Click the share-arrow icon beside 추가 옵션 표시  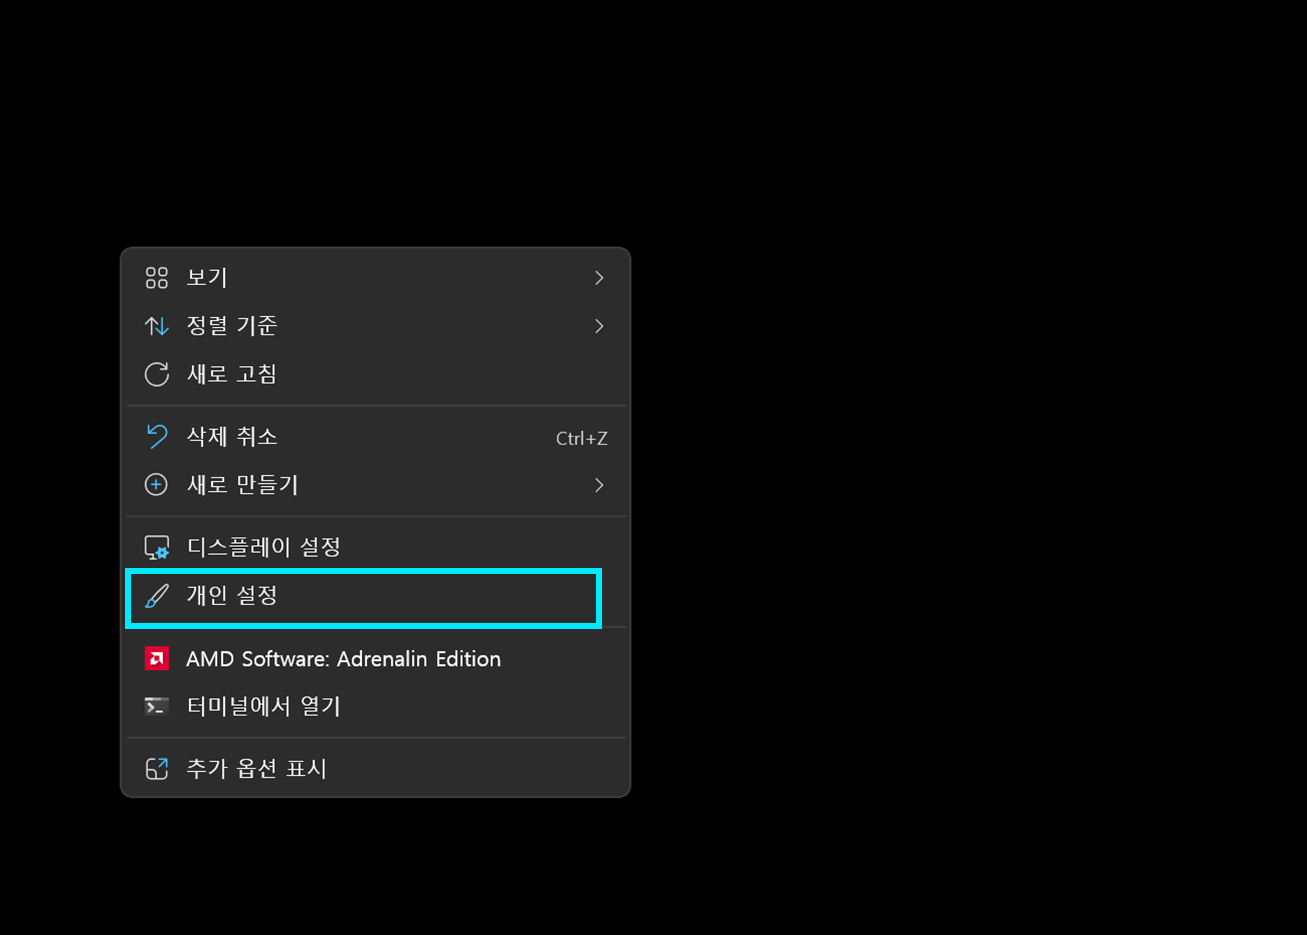click(157, 768)
